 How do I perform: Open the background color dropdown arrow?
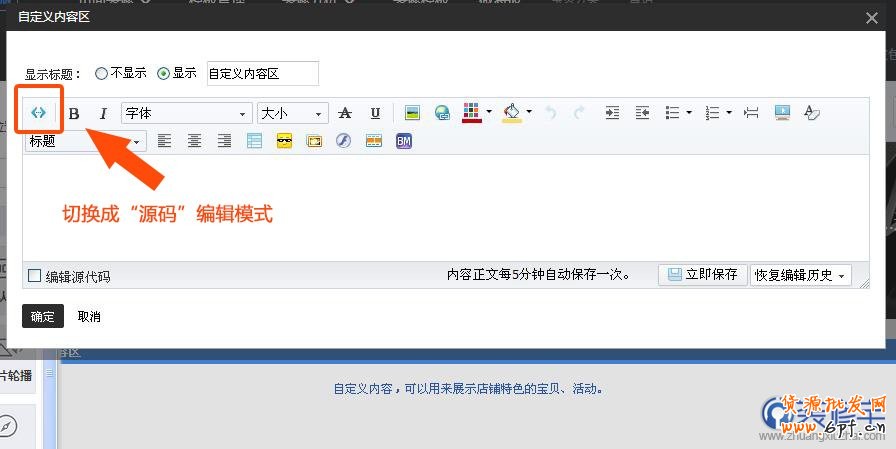point(529,112)
